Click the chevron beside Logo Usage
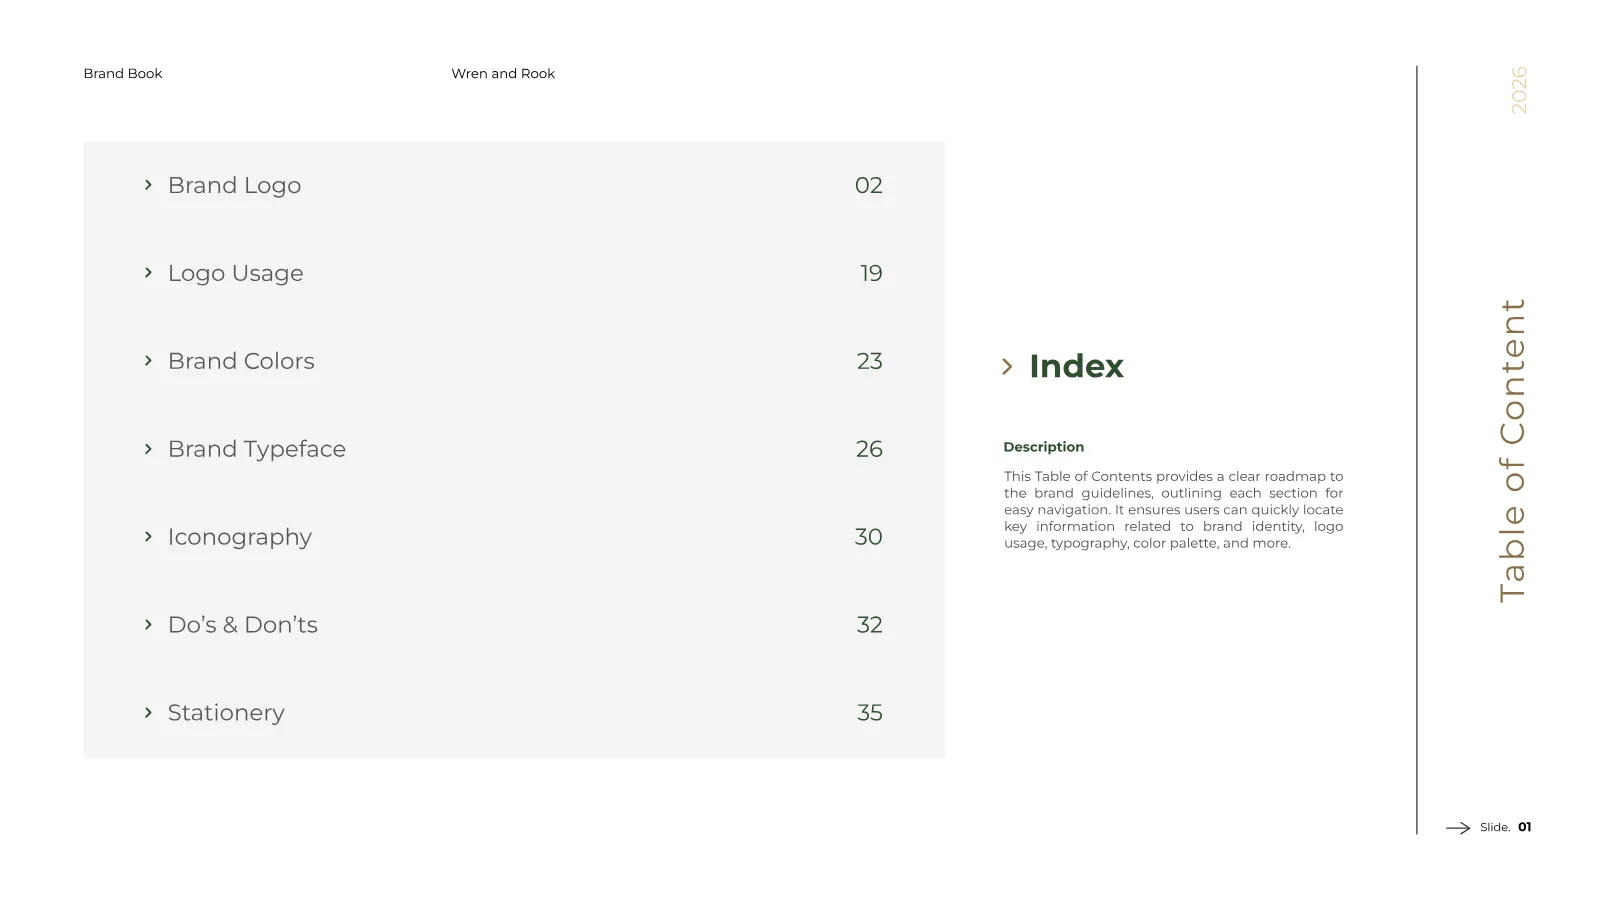The image size is (1600, 900). 148,273
